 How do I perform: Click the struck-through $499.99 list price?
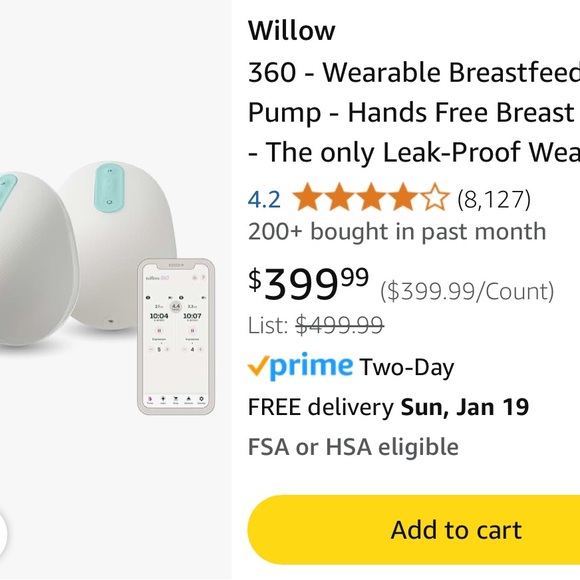339,326
